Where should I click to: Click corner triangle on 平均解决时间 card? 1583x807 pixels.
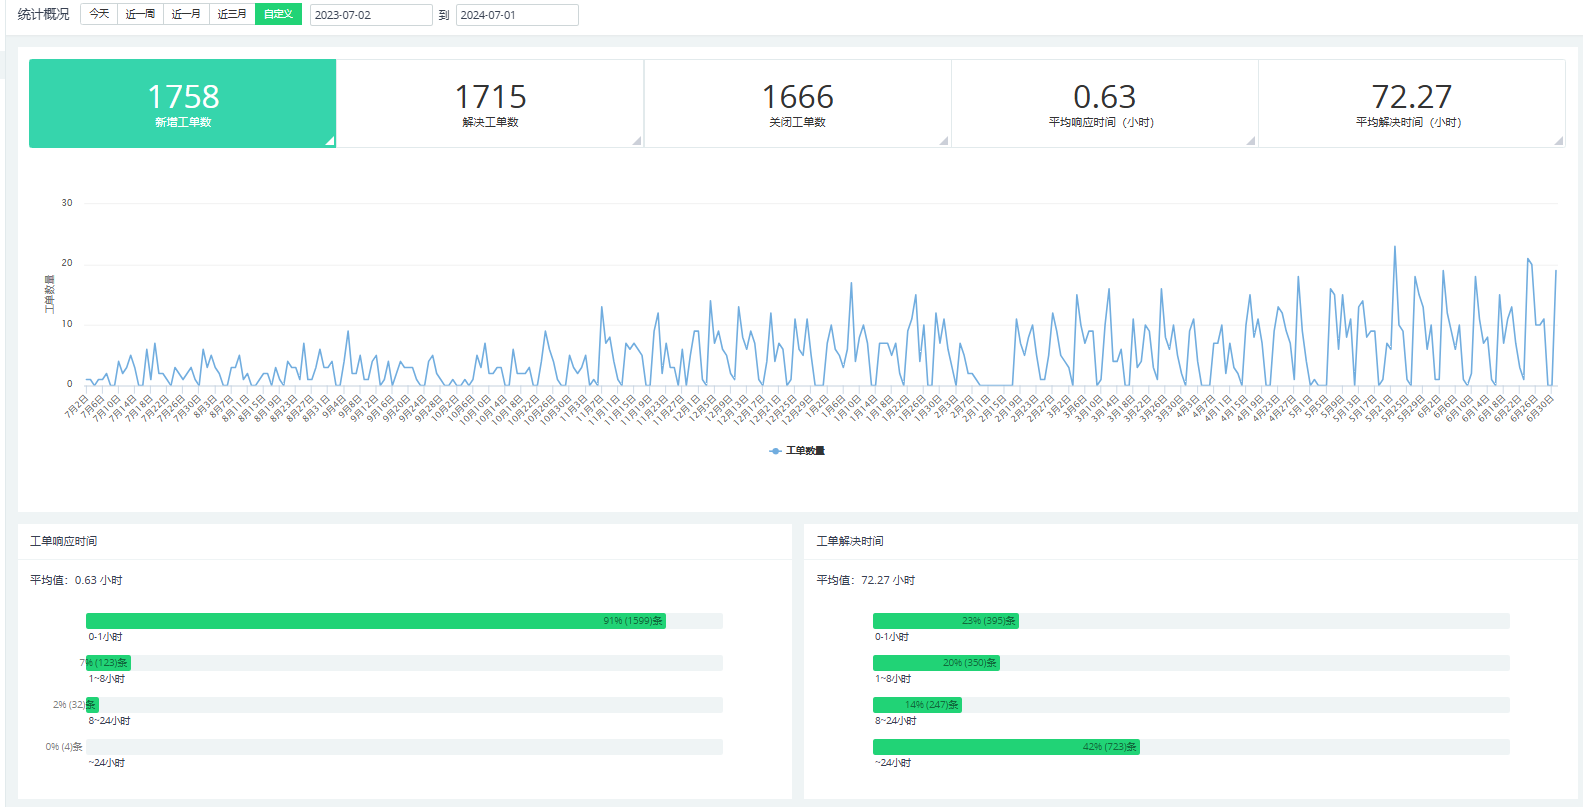[1559, 141]
